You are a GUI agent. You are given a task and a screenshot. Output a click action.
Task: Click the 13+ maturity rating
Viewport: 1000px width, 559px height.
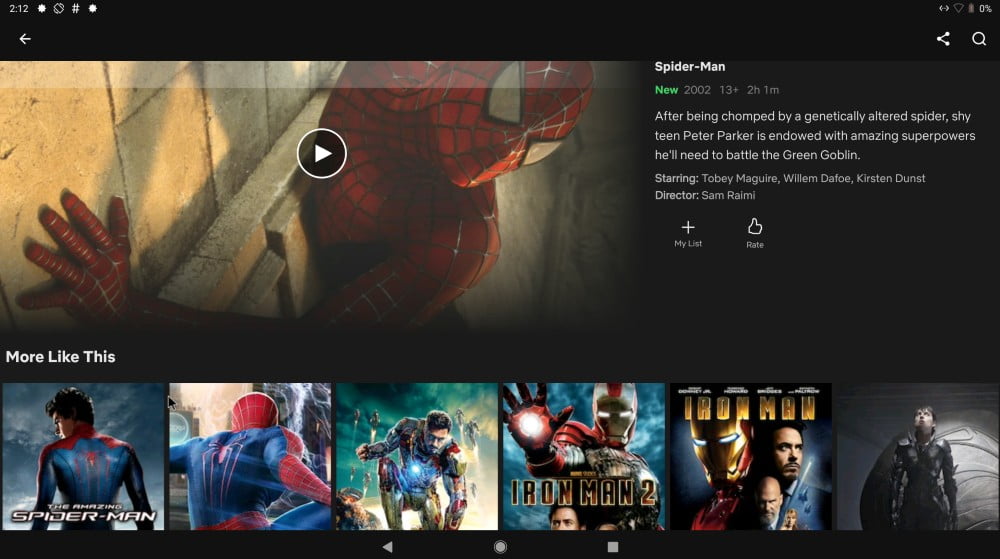point(728,90)
